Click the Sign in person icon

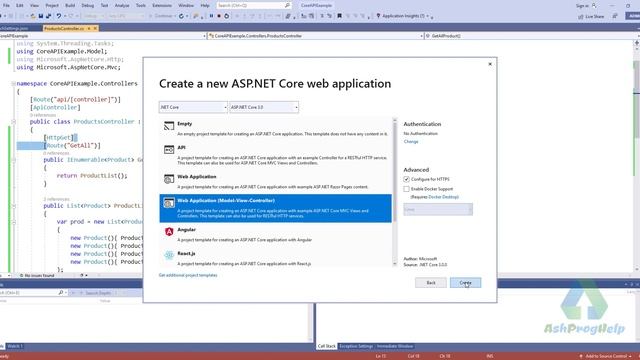(x=594, y=6)
